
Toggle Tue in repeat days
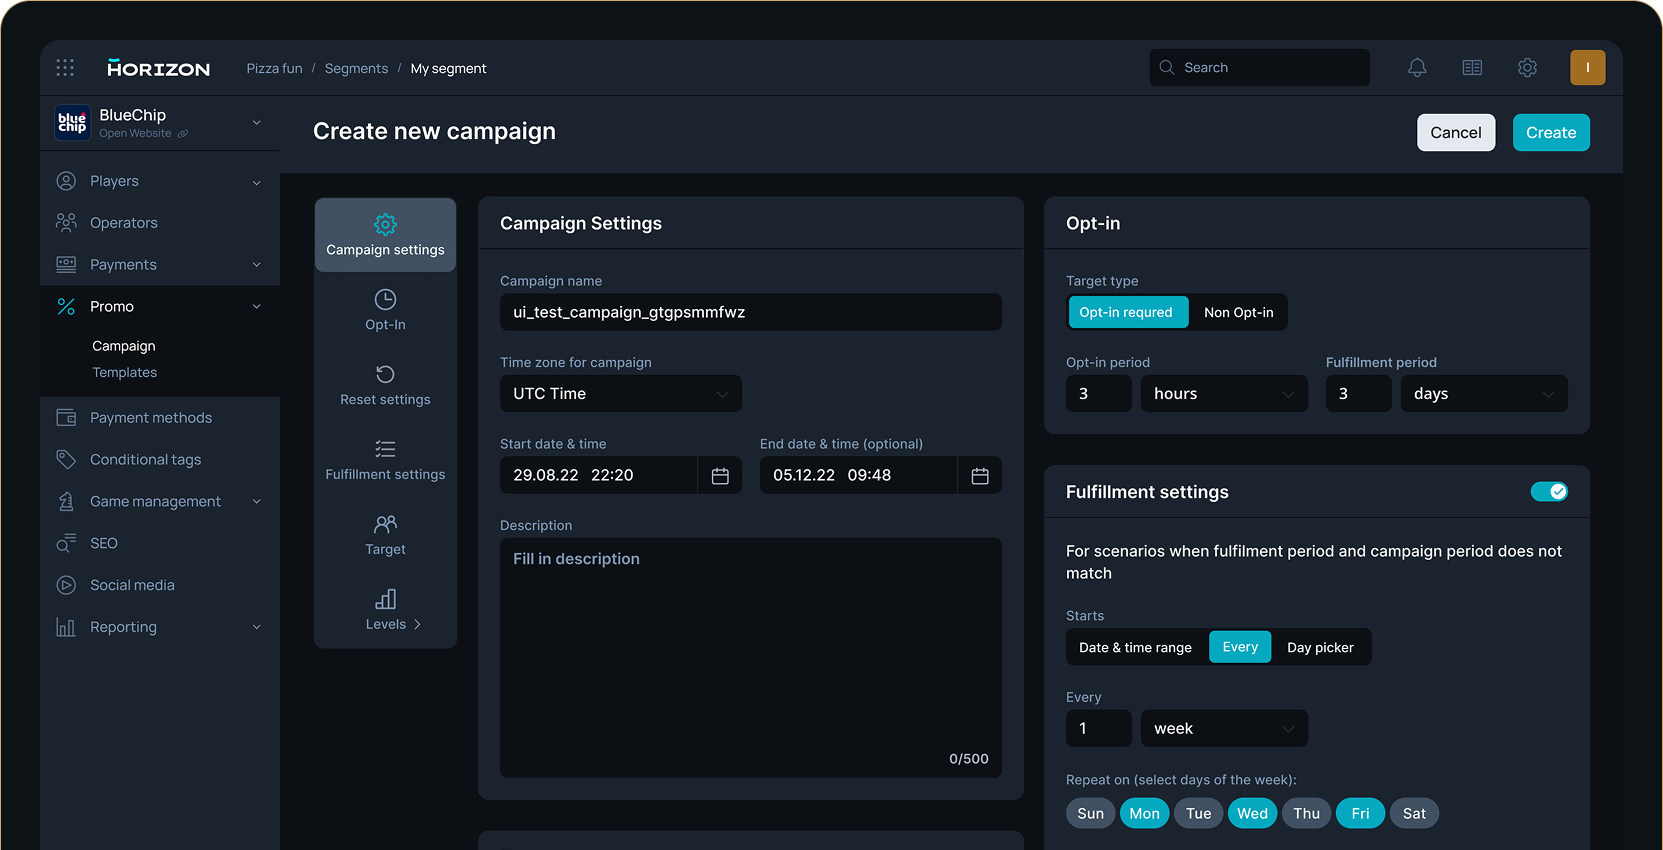click(x=1198, y=813)
